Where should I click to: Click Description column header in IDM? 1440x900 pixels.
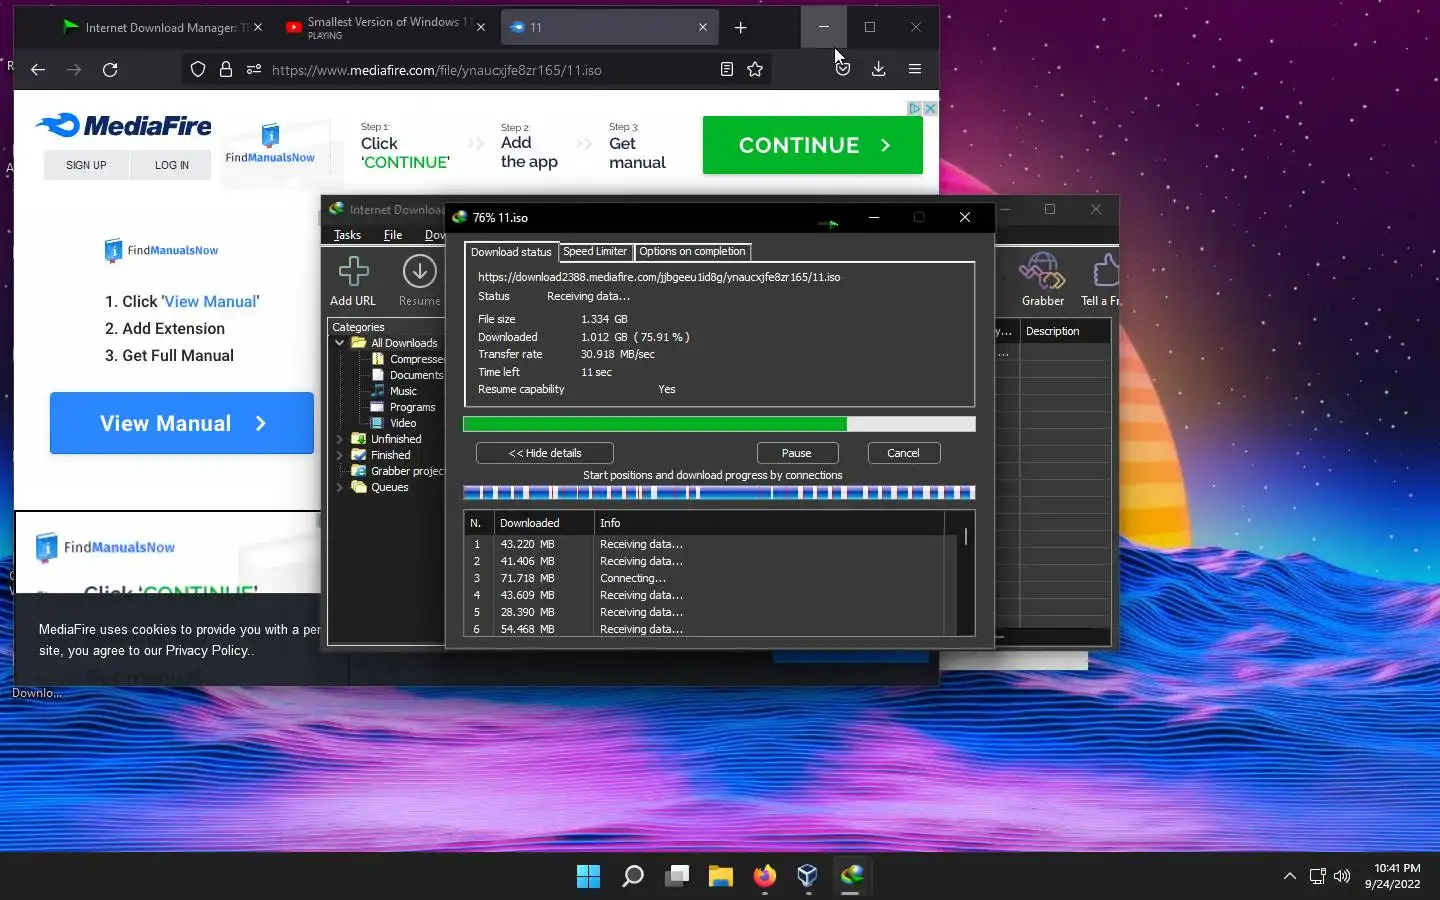(x=1065, y=331)
